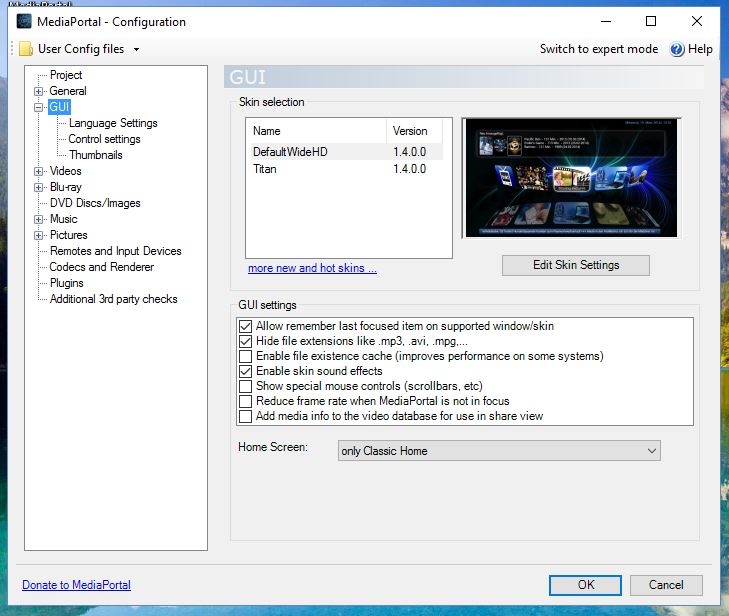Select Remotes and Input Devices
The height and width of the screenshot is (616, 729).
pyautogui.click(x=116, y=251)
